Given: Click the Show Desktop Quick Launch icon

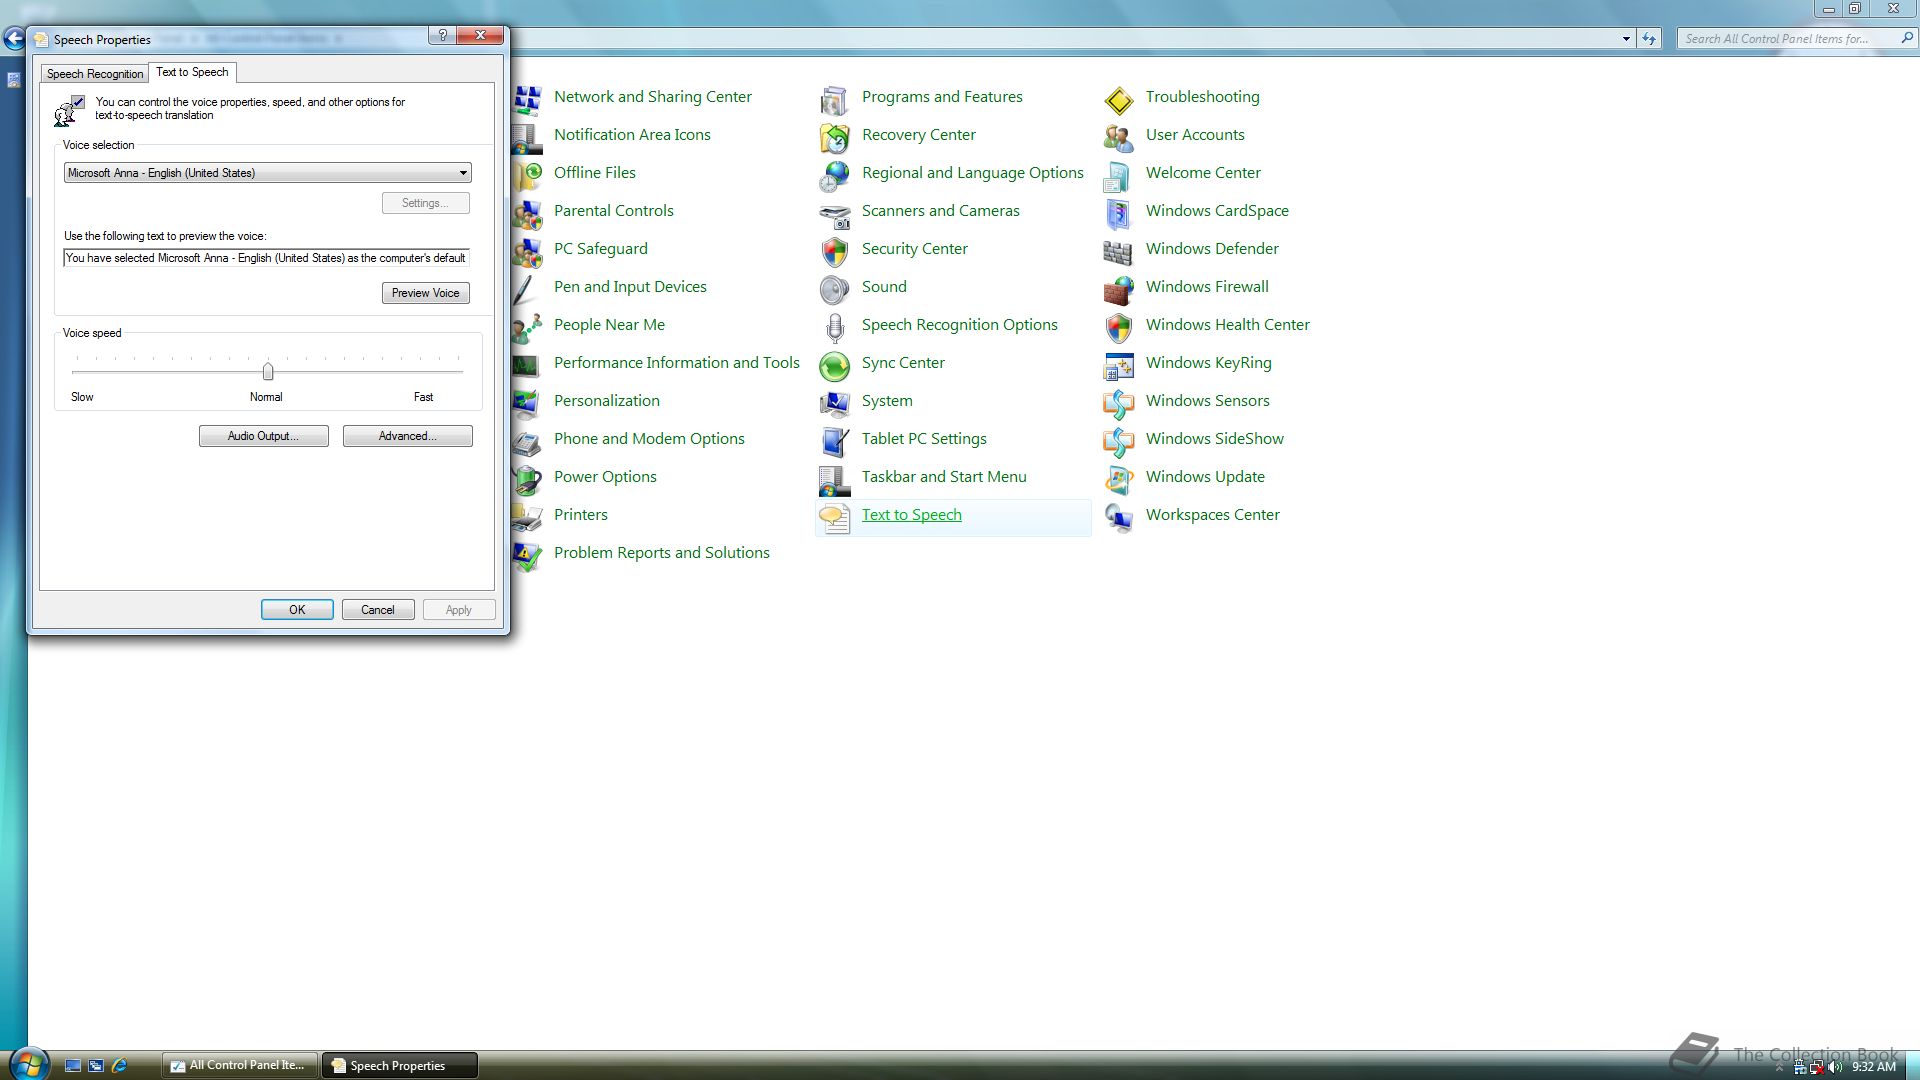Looking at the screenshot, I should coord(73,1066).
